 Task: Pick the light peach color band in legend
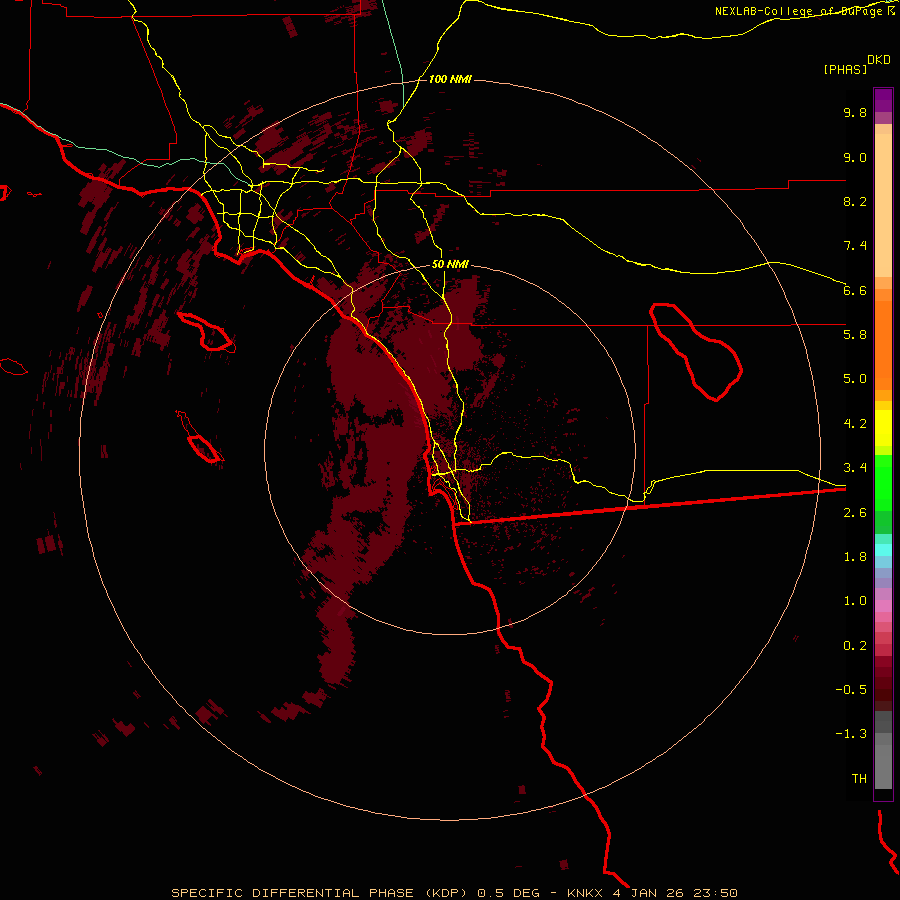point(883,205)
